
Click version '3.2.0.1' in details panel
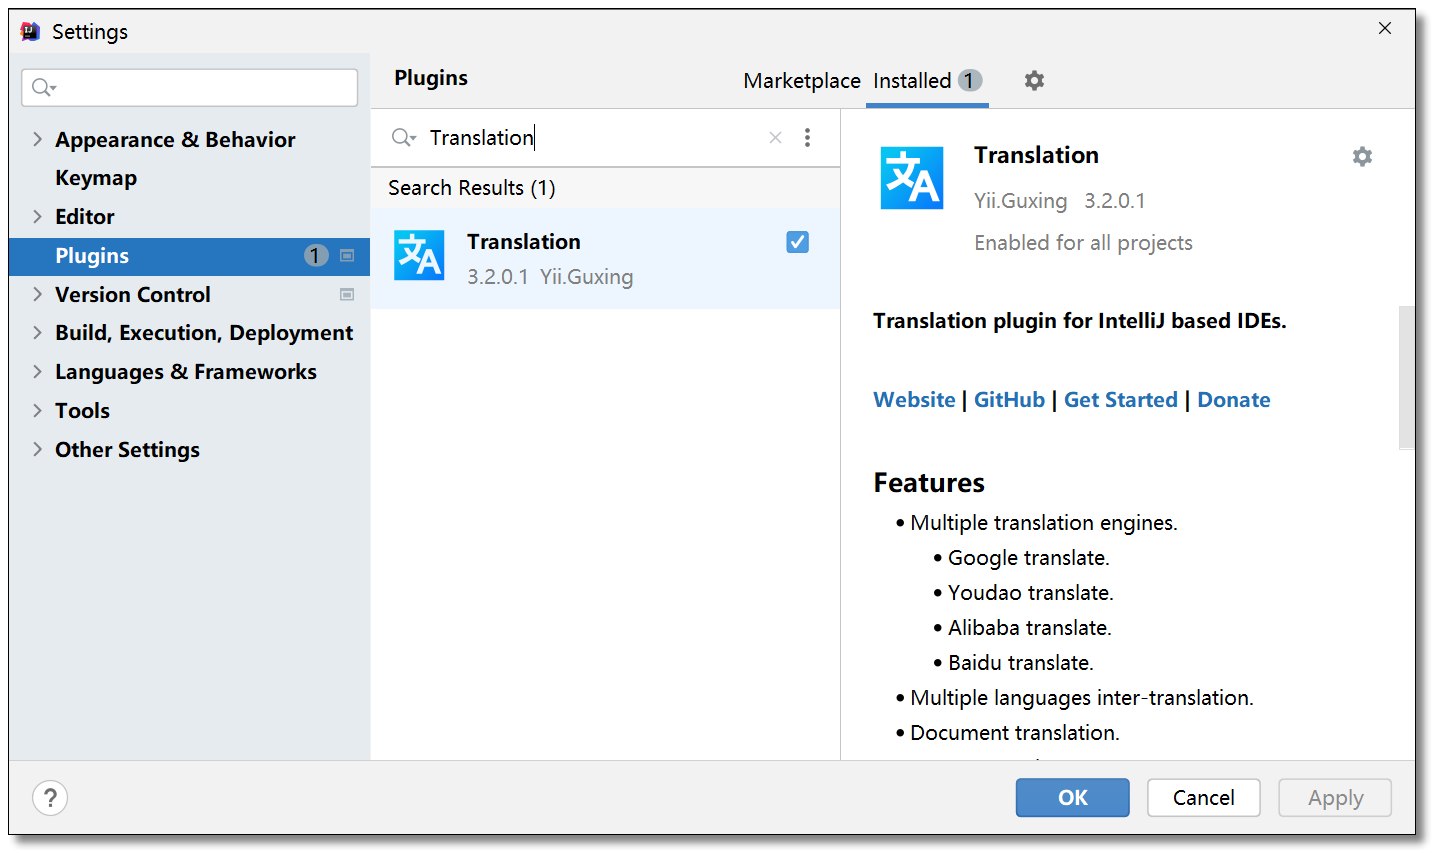click(x=1115, y=201)
